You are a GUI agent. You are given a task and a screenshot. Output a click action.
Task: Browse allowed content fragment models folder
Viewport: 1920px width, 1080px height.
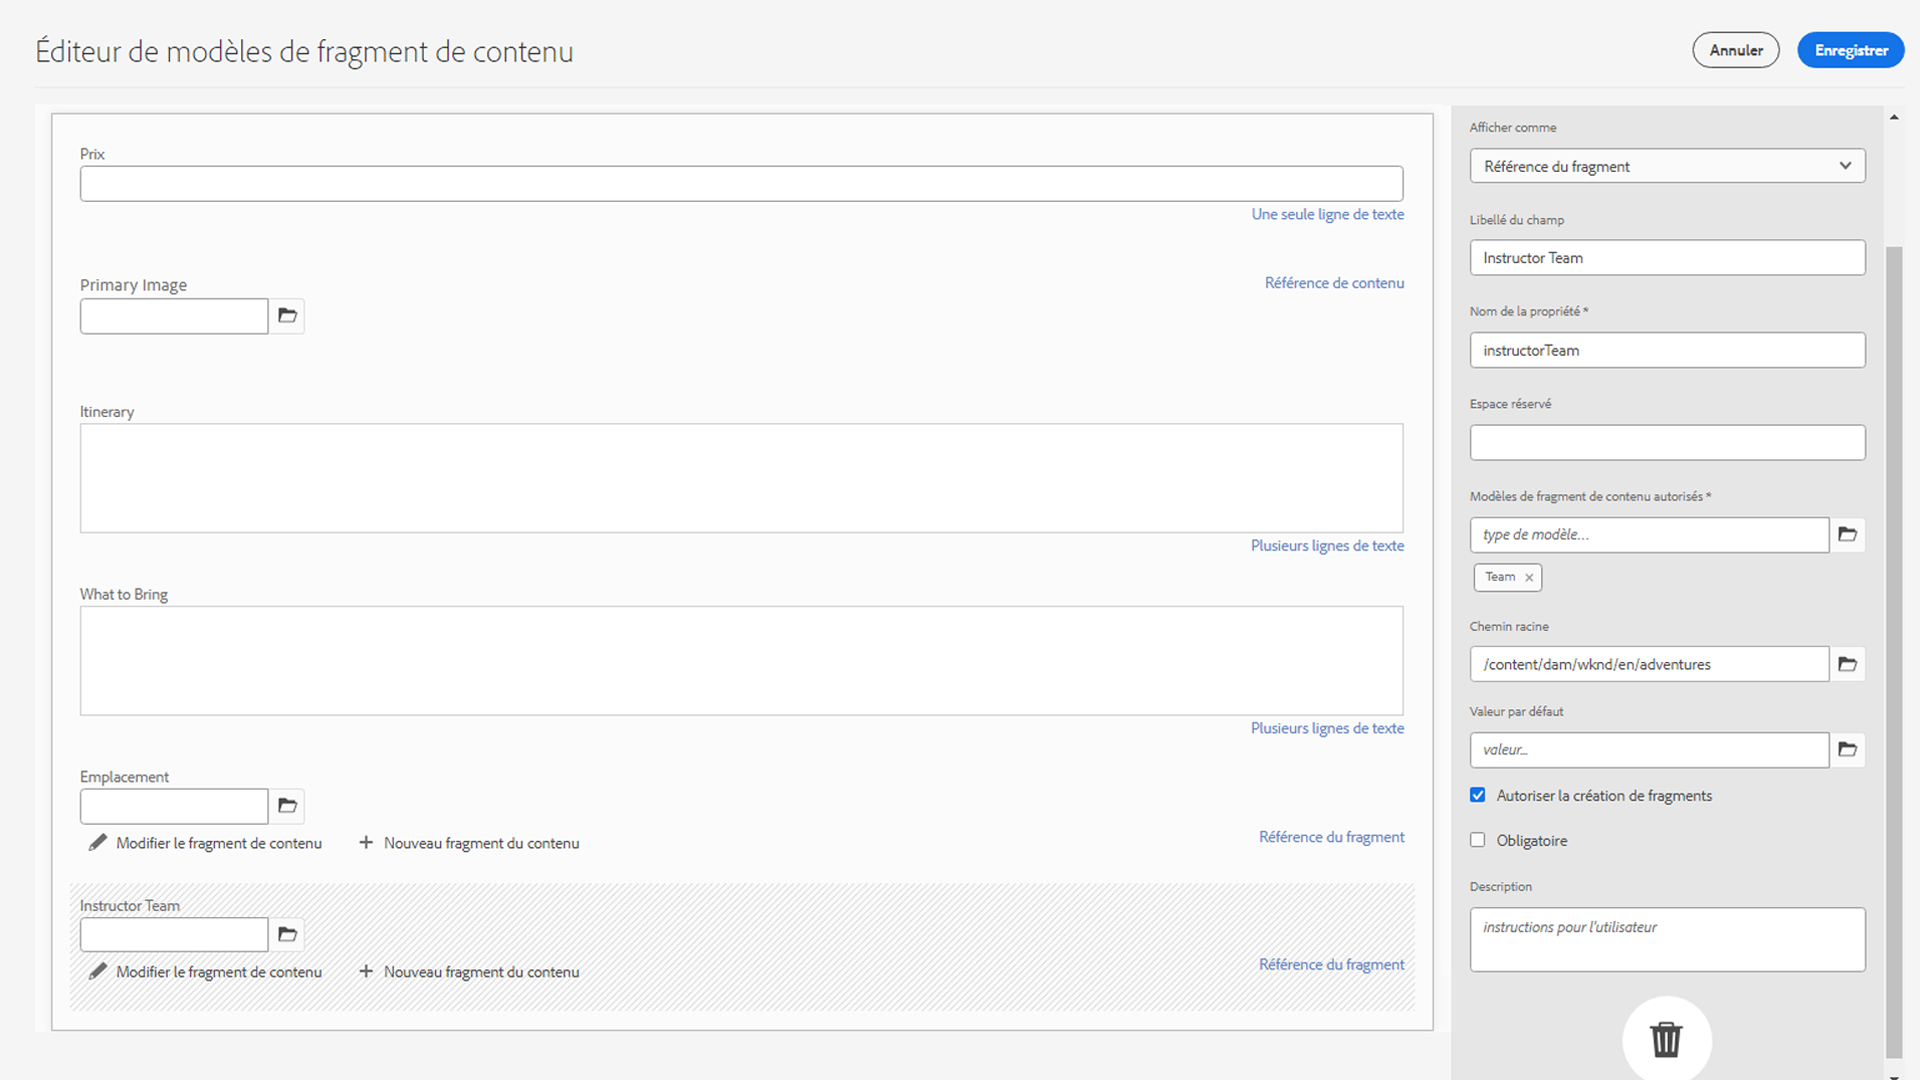(1847, 535)
